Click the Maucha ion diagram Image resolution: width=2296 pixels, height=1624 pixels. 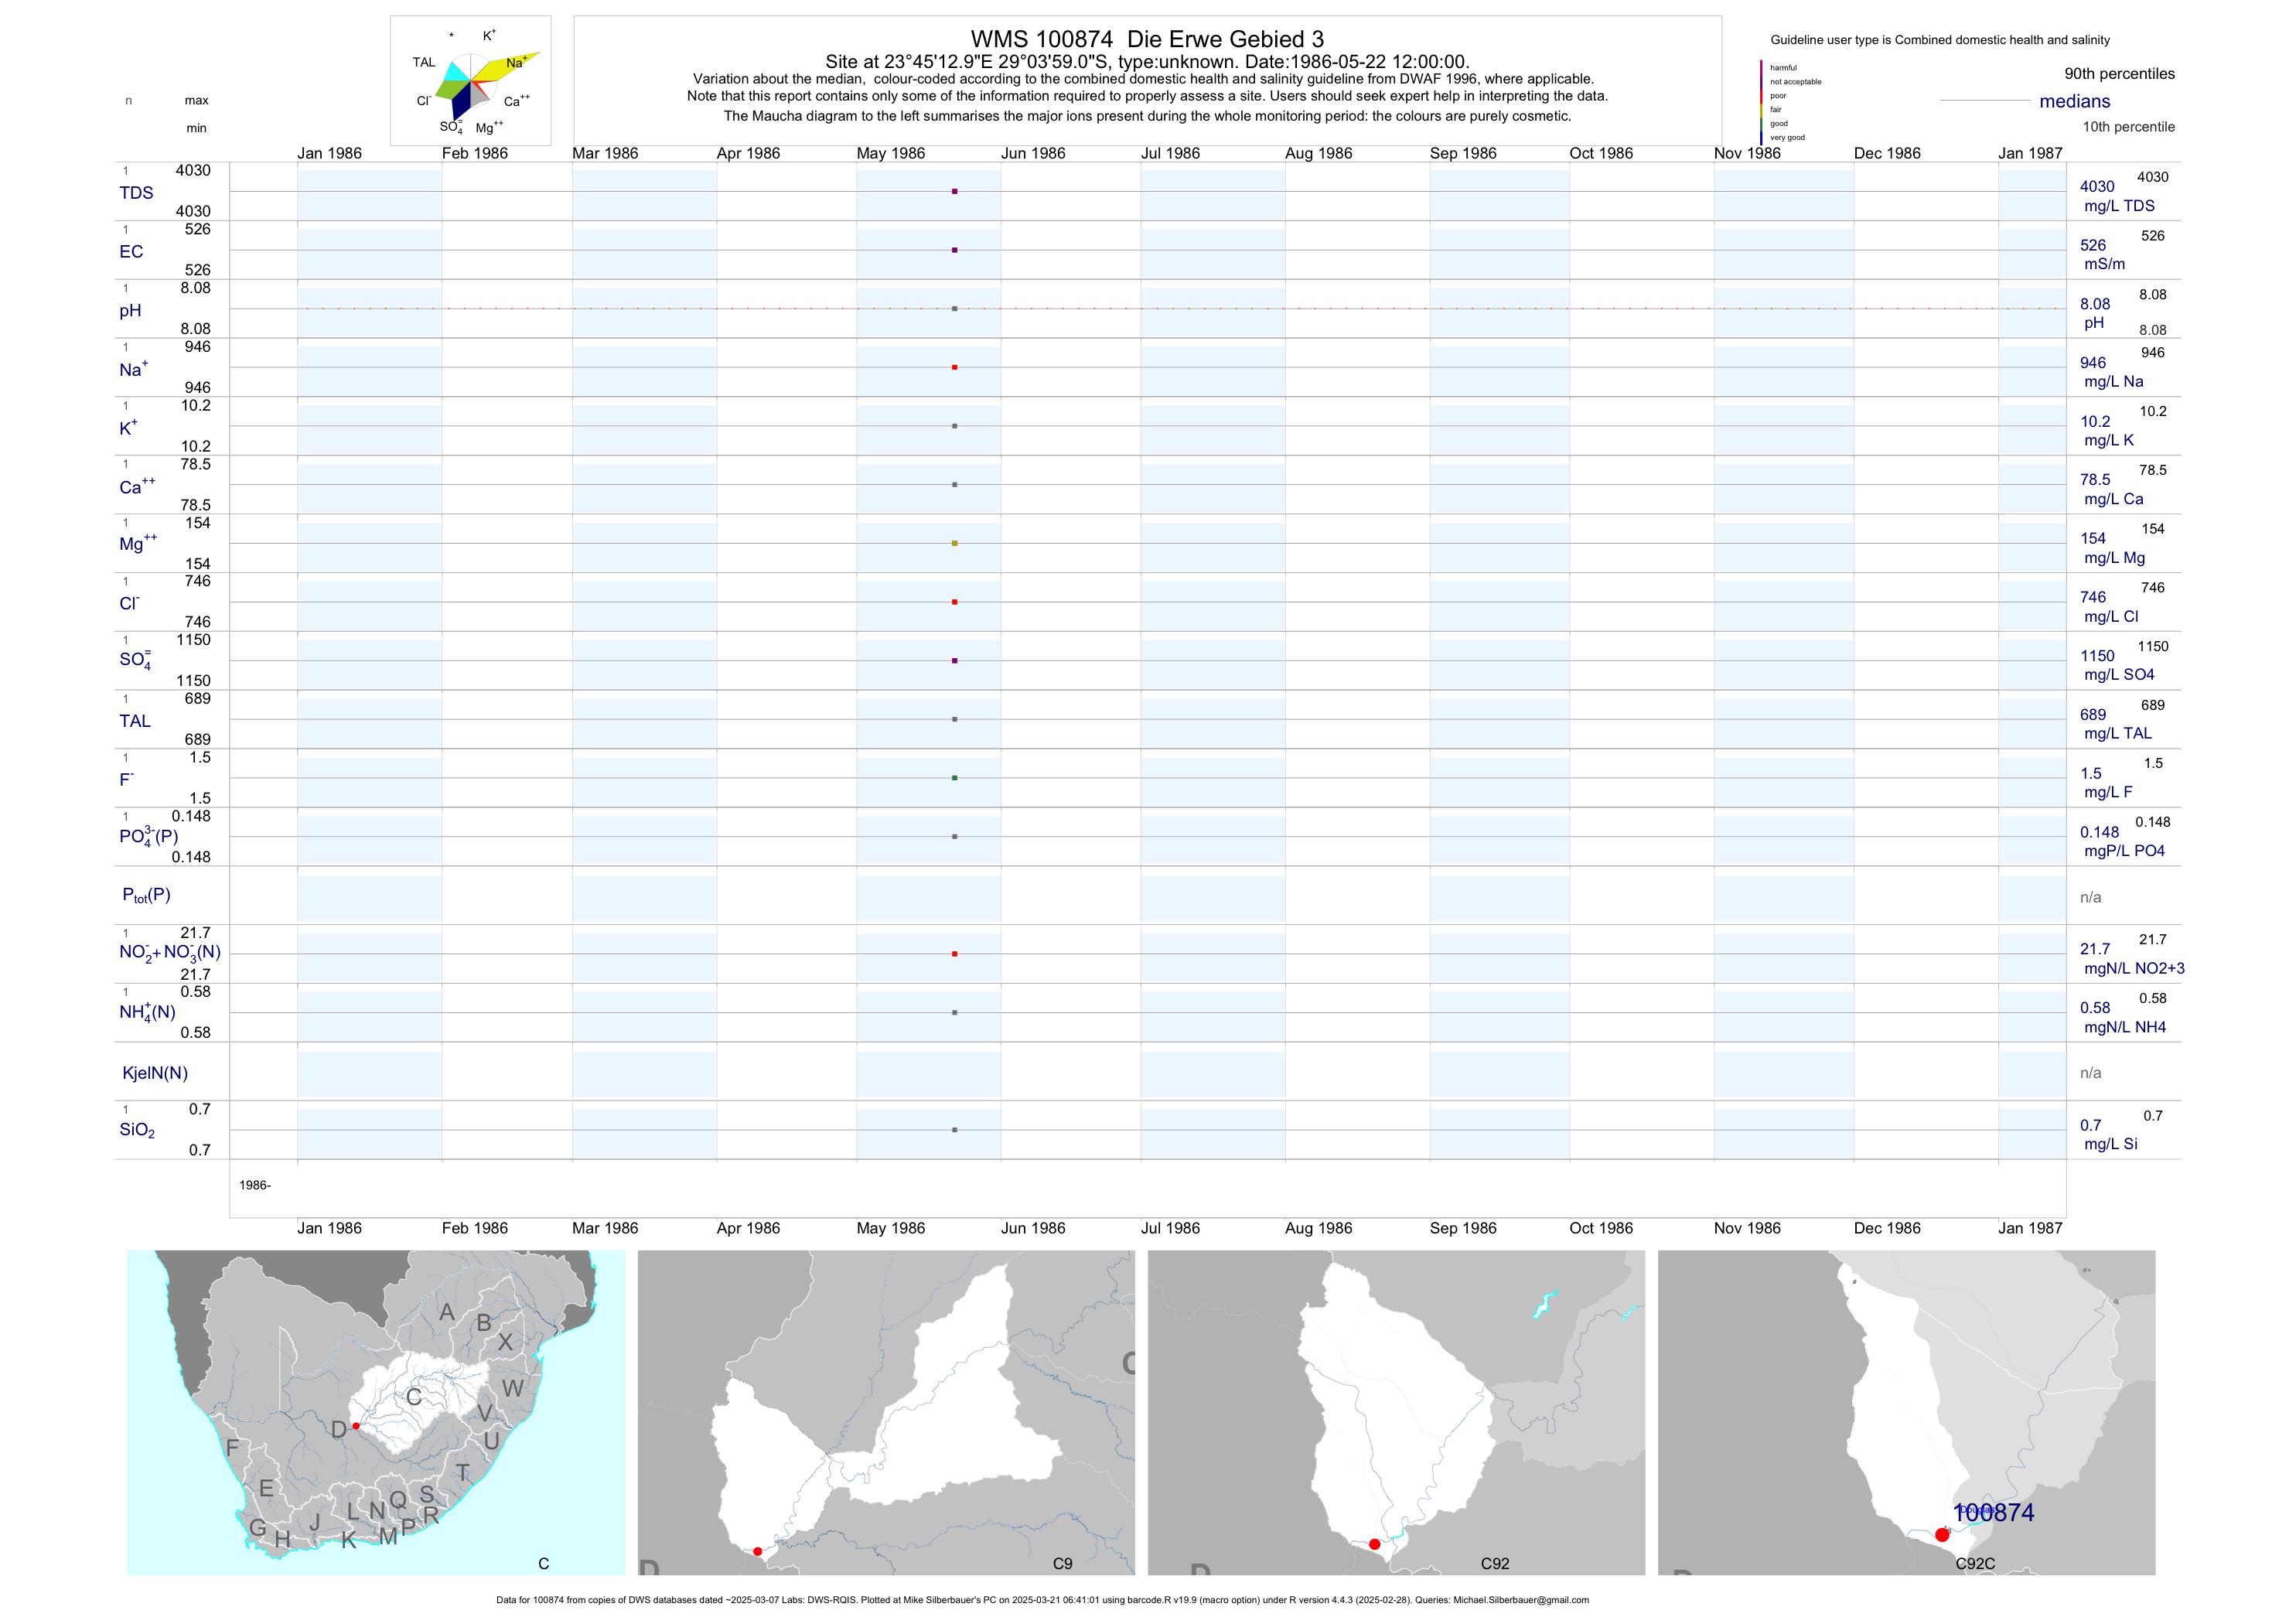tap(470, 81)
